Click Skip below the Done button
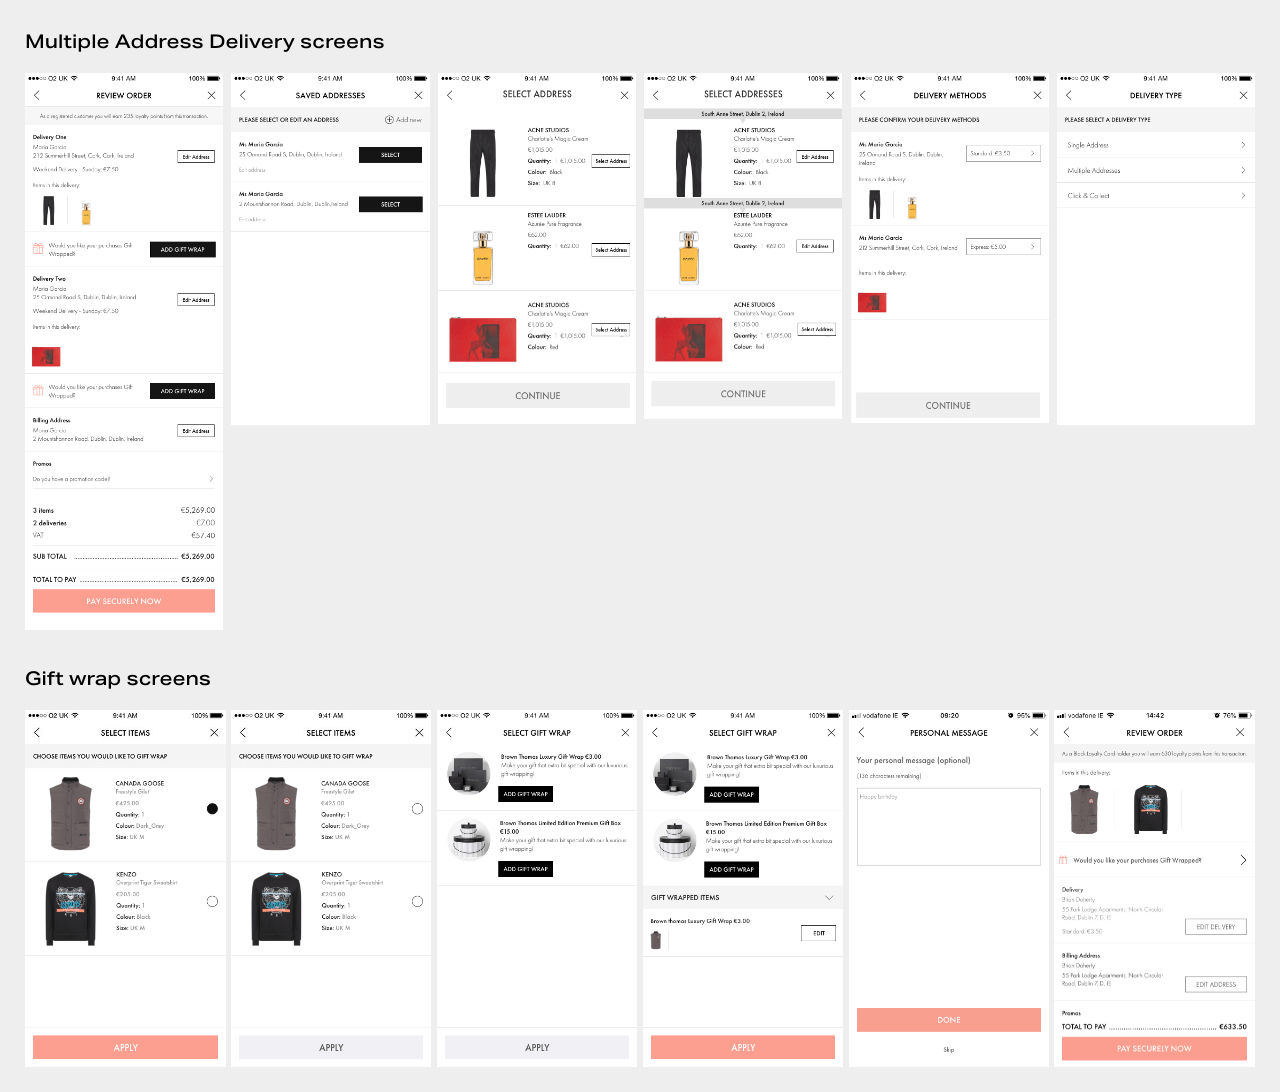 (x=948, y=1050)
